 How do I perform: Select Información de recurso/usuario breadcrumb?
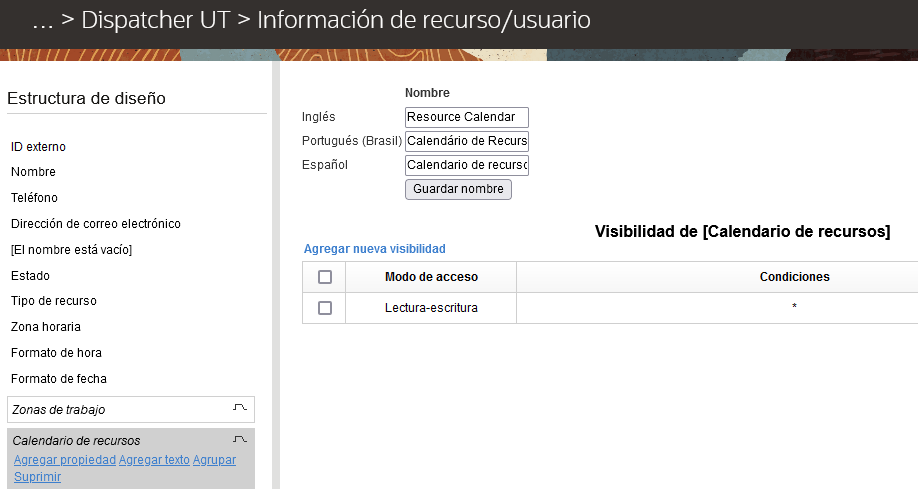click(424, 20)
